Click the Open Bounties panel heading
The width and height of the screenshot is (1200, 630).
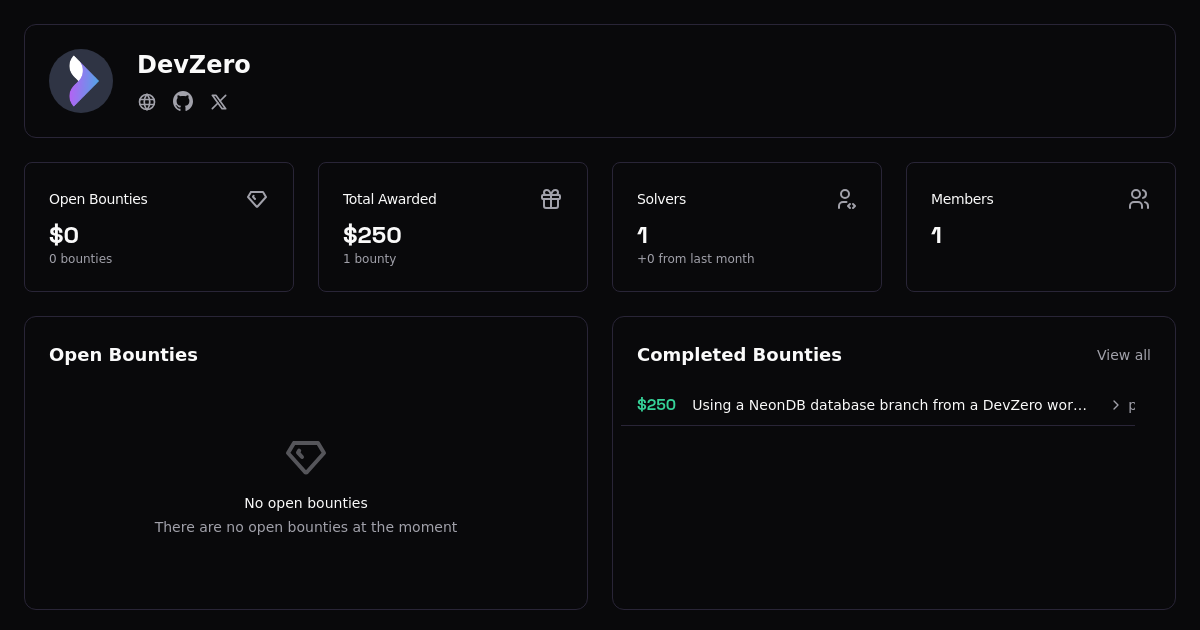[123, 354]
